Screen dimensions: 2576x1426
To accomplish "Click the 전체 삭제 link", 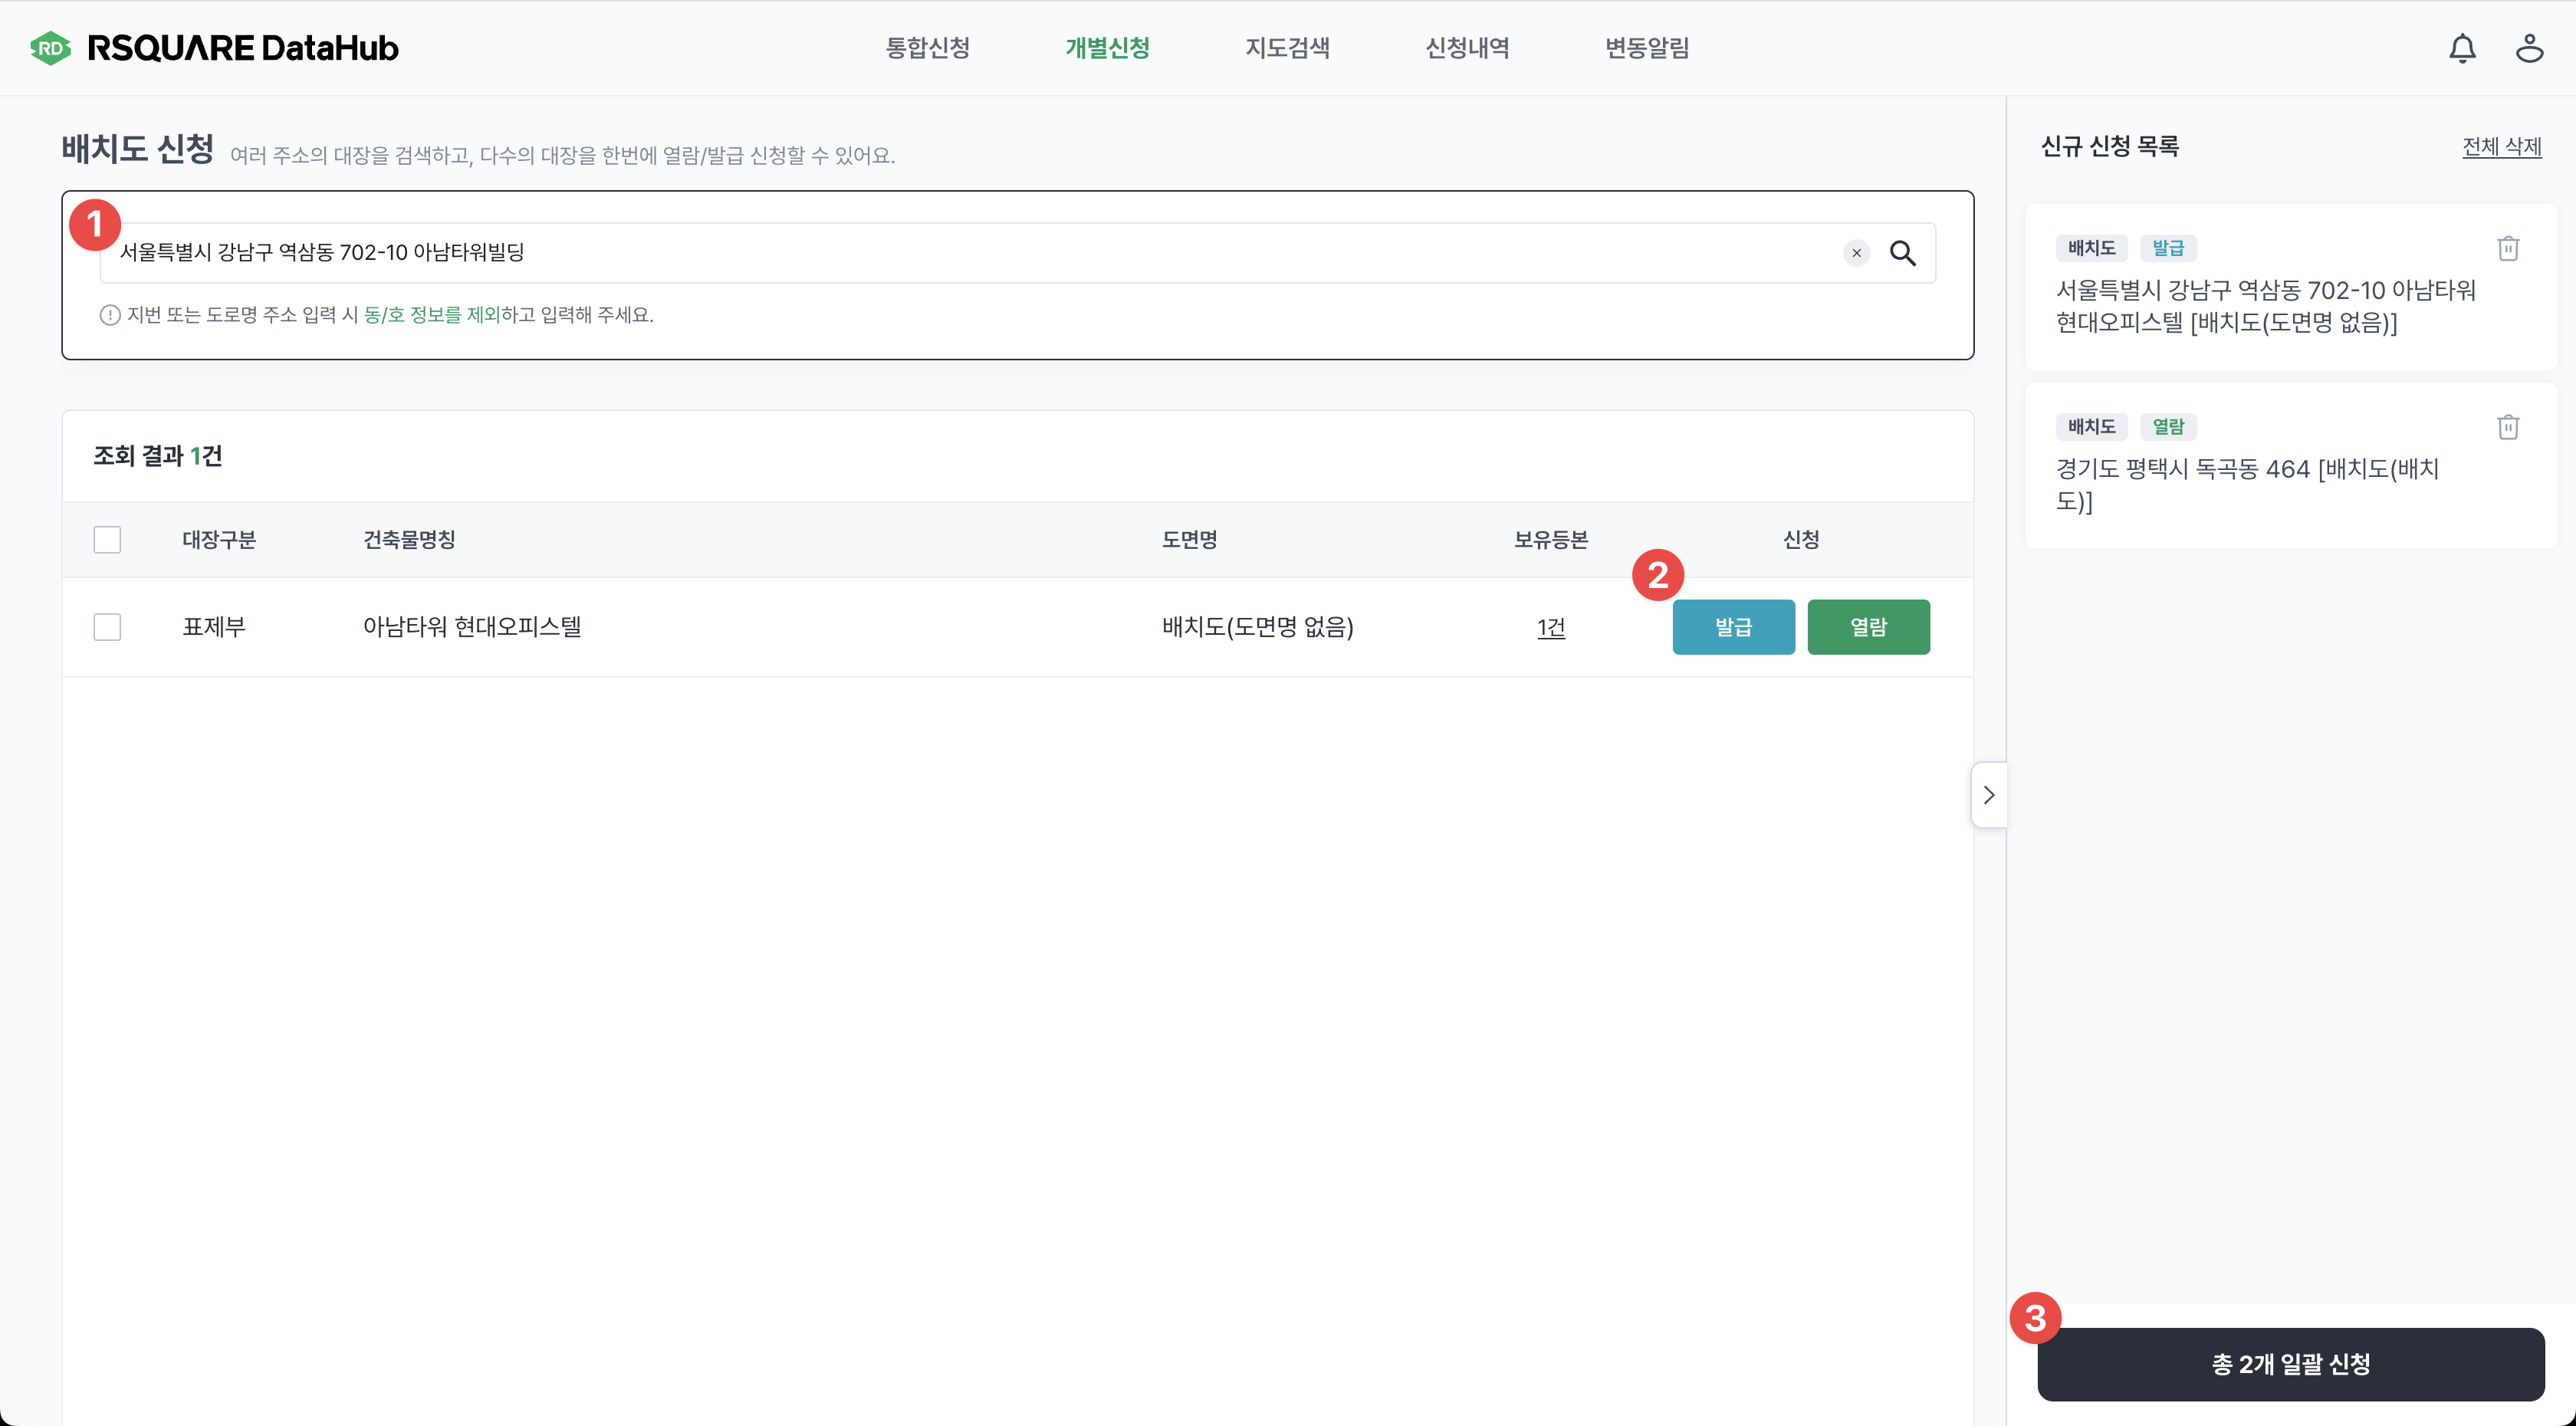I will point(2501,147).
